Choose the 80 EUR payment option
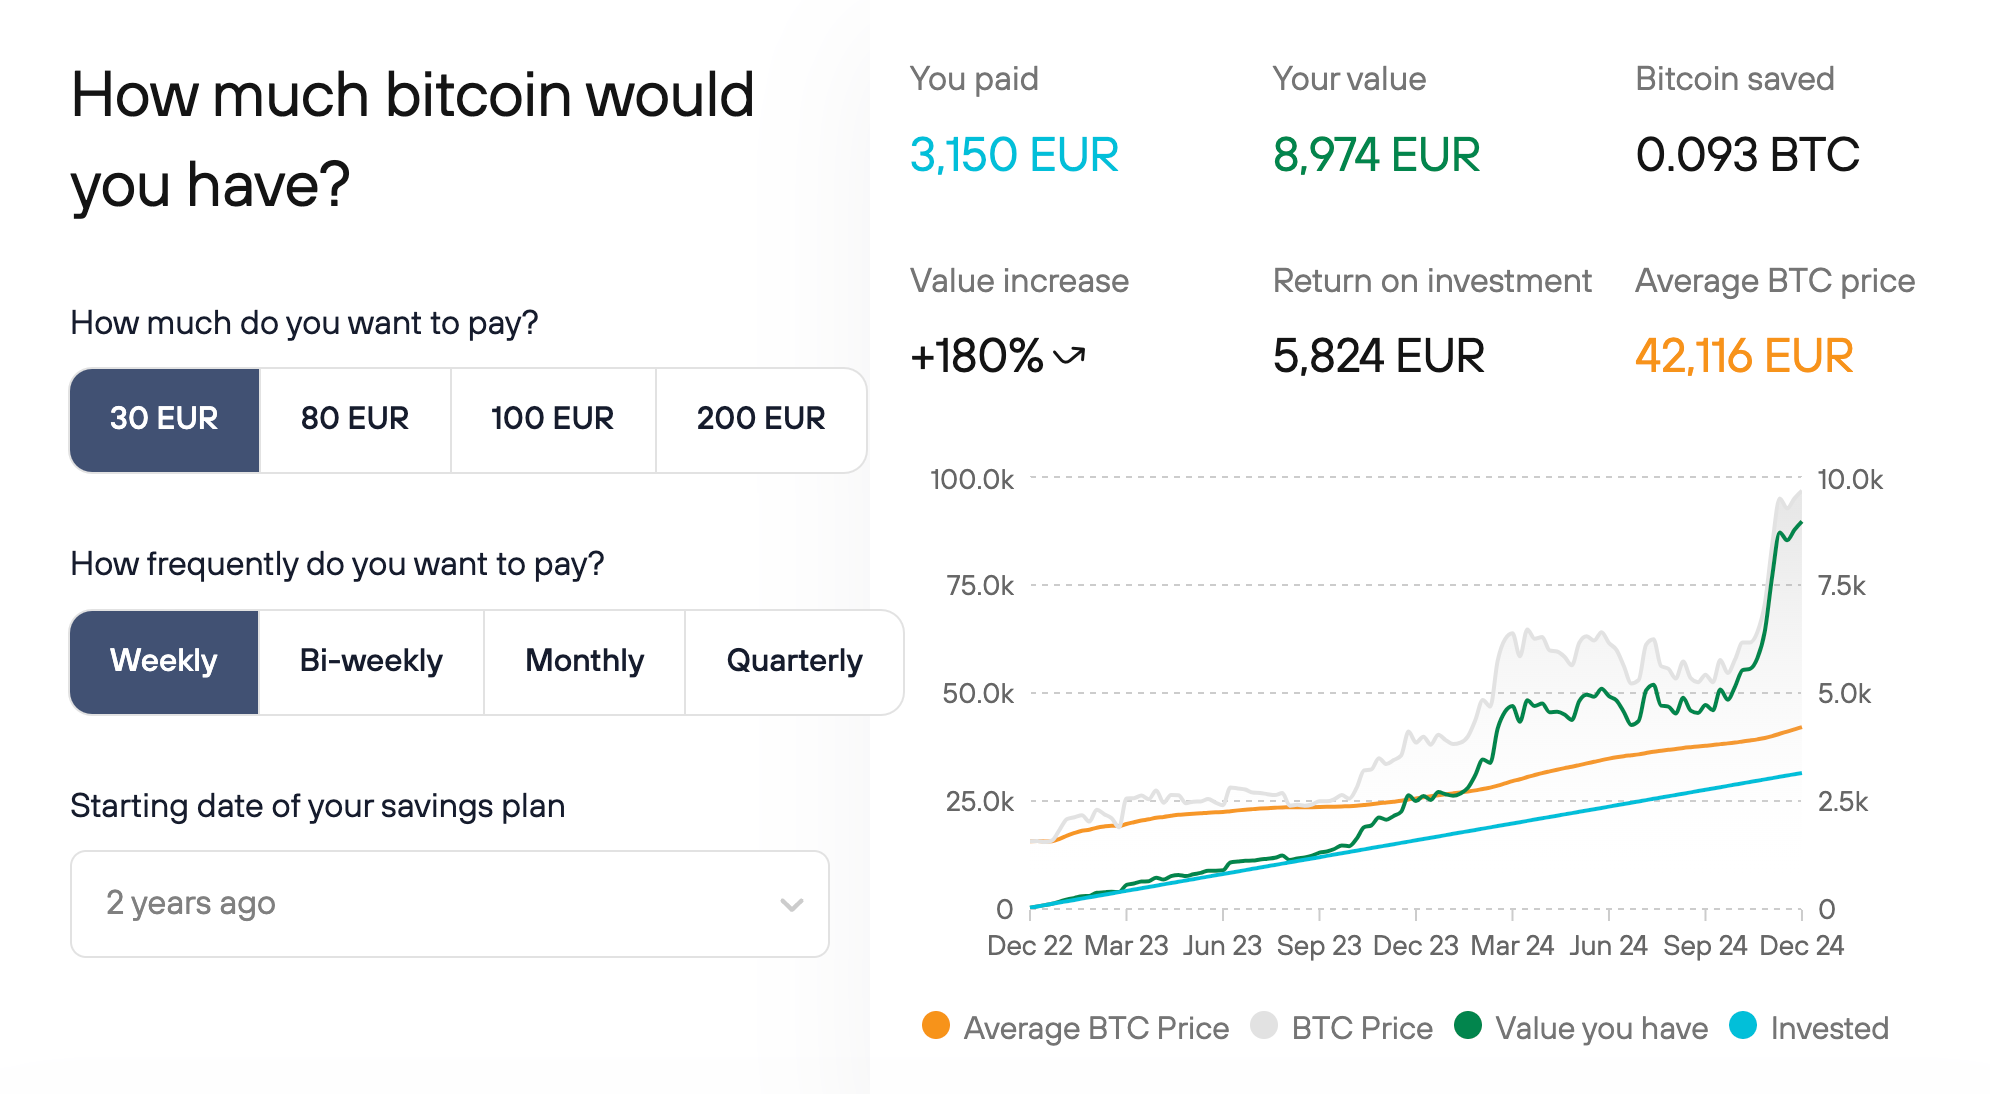The height and width of the screenshot is (1094, 1990). [x=355, y=419]
